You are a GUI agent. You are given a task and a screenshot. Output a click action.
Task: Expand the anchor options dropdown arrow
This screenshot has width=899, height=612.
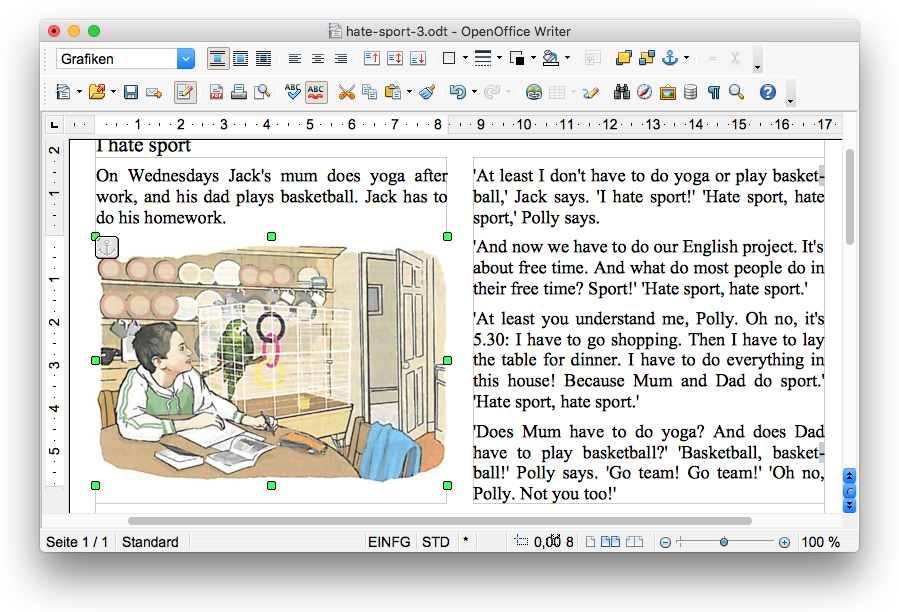point(686,58)
